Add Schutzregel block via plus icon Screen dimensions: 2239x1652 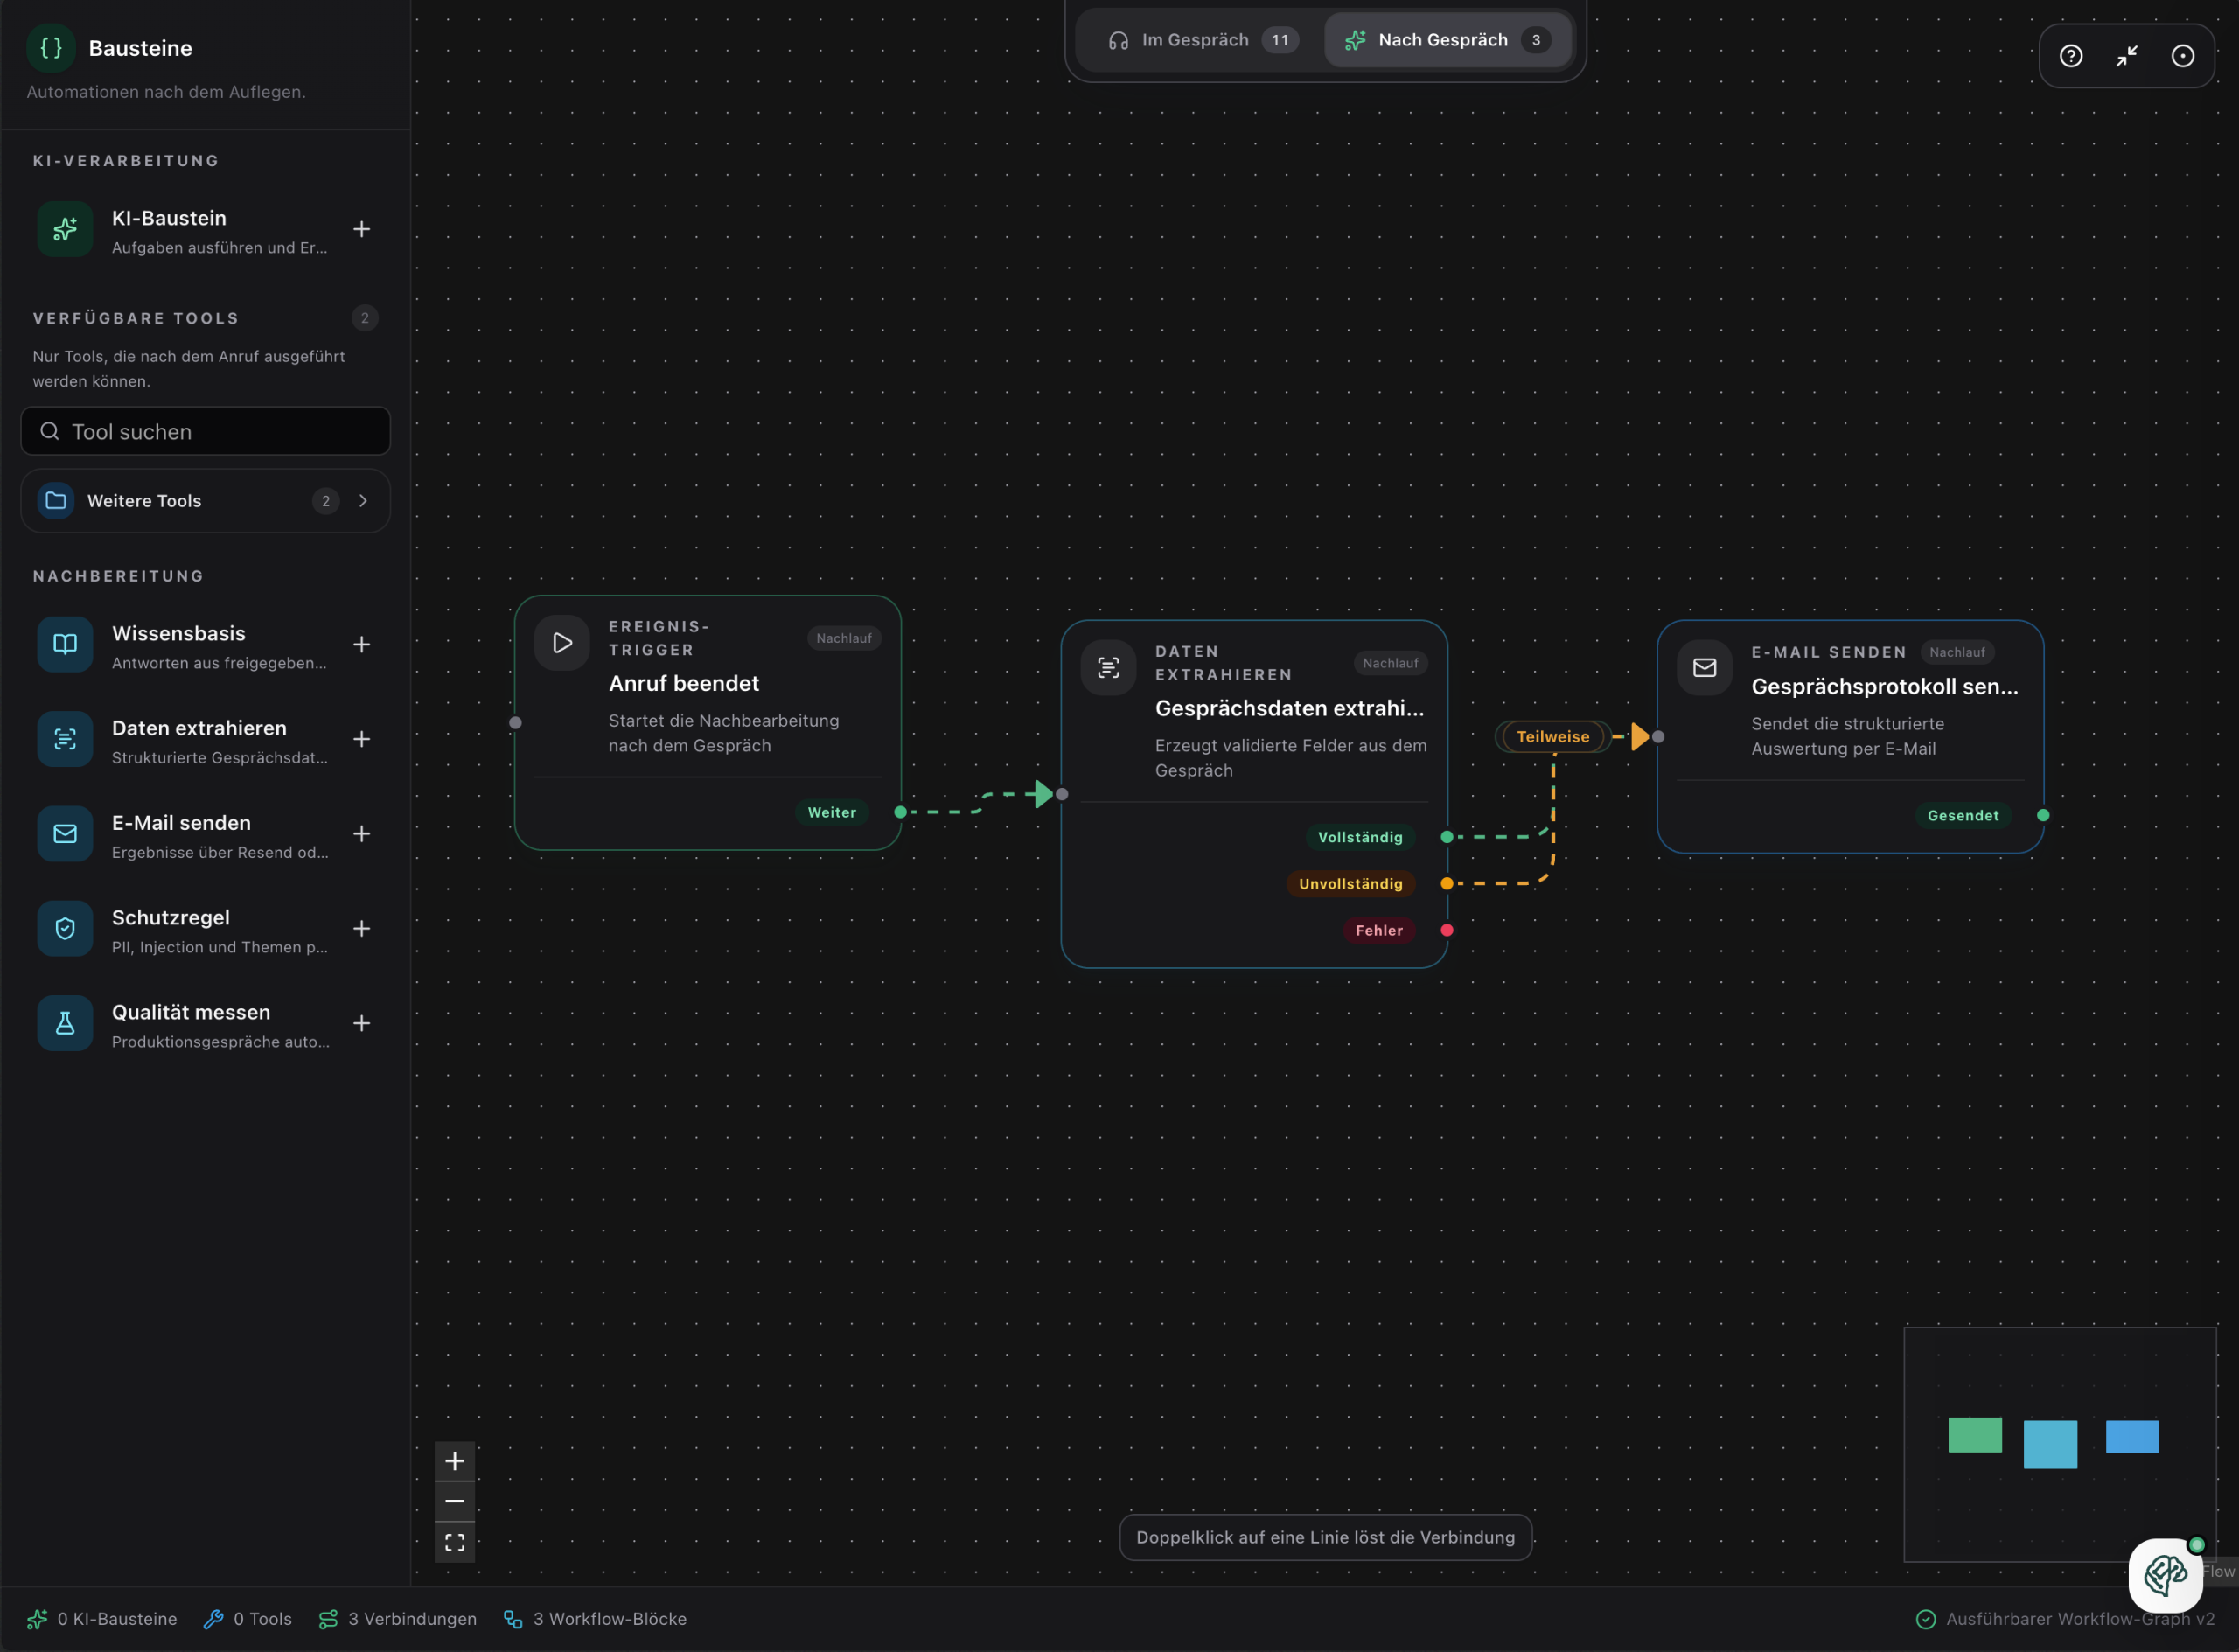pos(362,929)
